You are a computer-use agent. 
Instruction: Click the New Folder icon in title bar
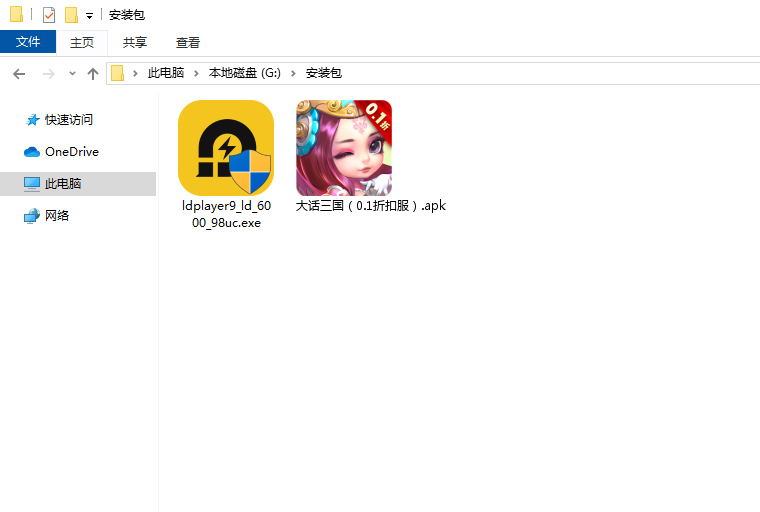click(71, 15)
